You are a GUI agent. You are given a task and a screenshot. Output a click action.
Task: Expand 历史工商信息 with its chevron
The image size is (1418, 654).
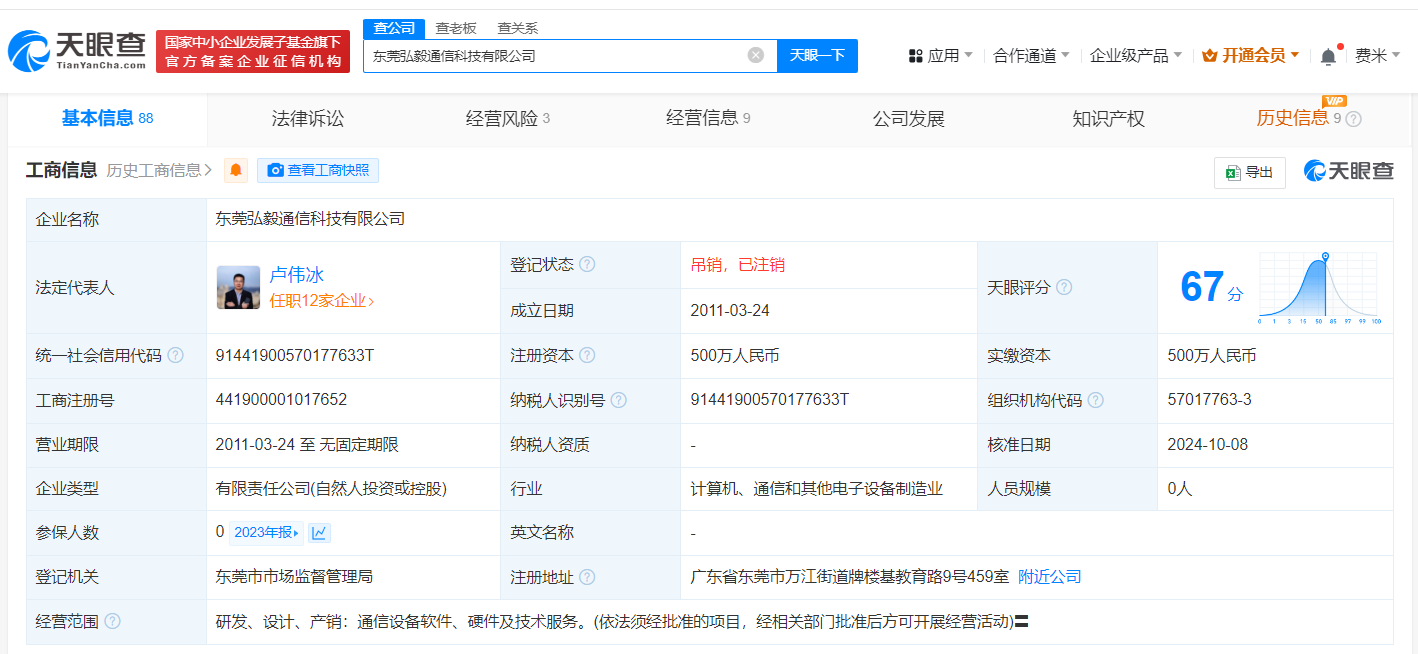coord(159,170)
